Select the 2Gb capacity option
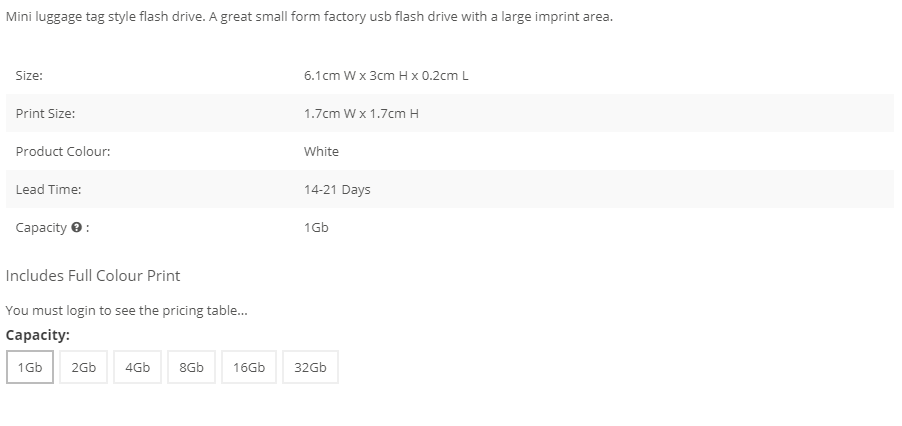 tap(83, 367)
